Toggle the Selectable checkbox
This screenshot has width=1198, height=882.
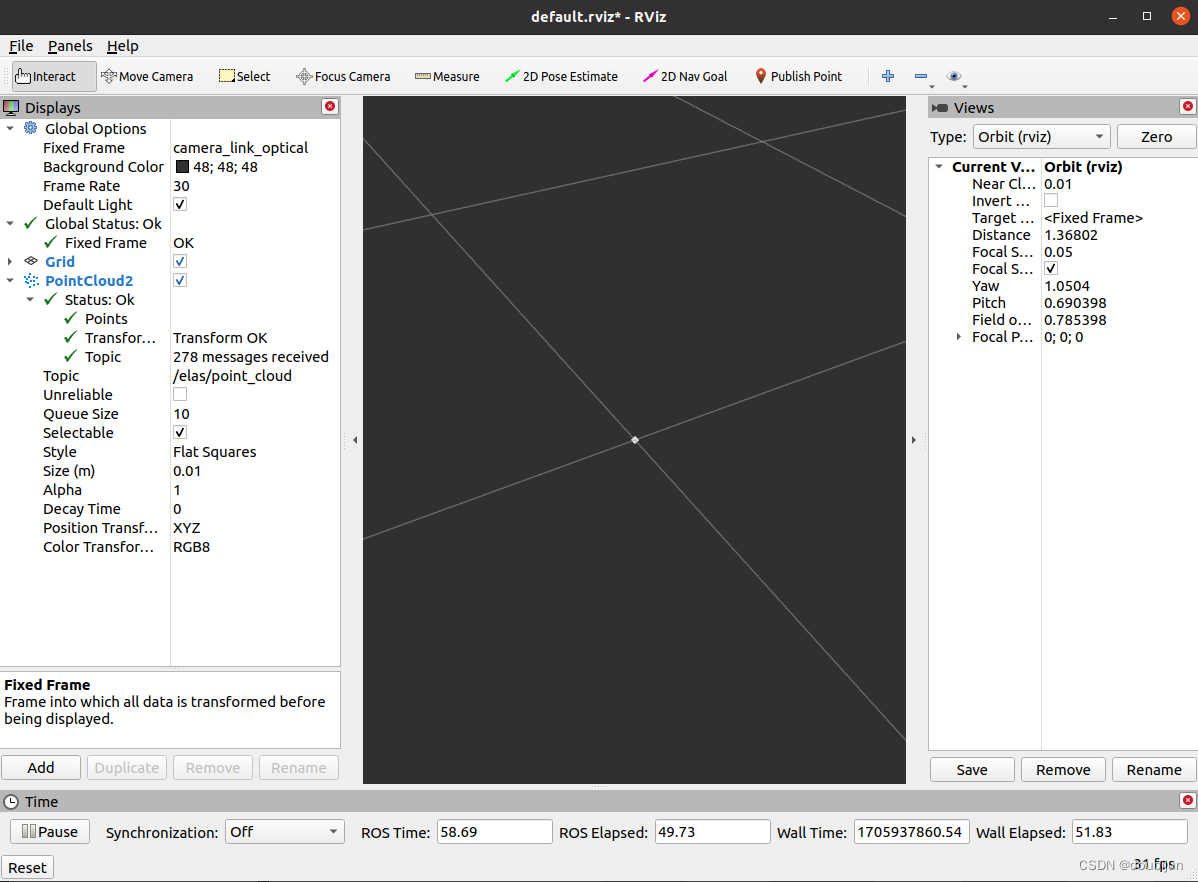click(180, 433)
